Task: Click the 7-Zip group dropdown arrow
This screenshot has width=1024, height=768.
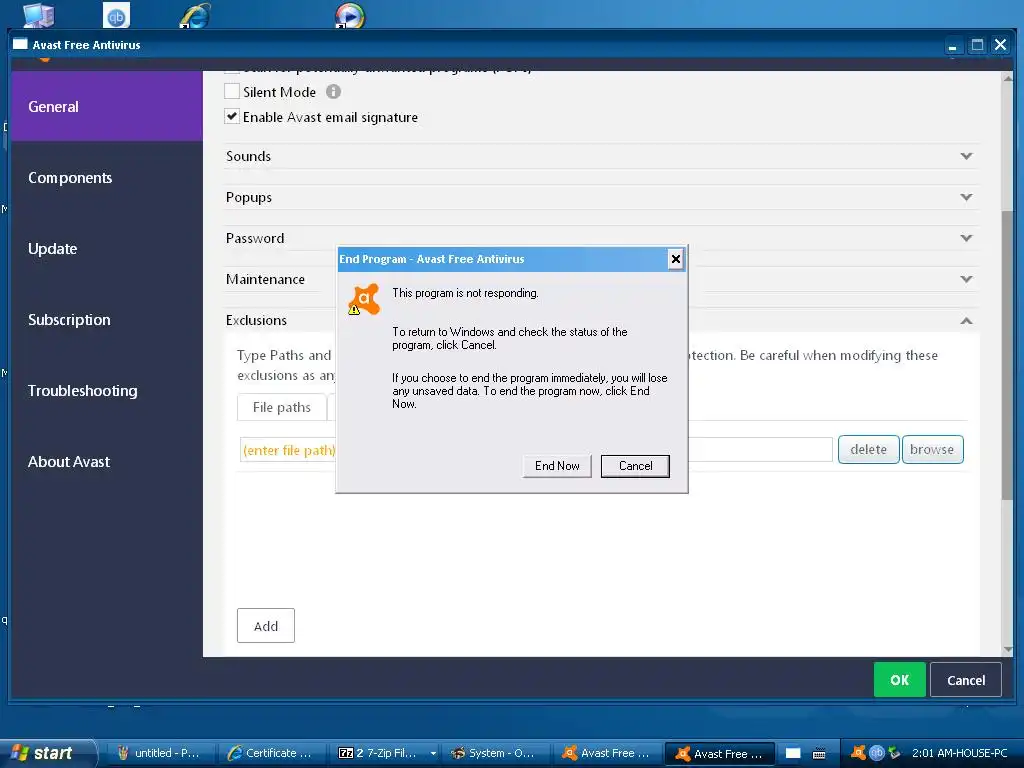Action: click(x=432, y=753)
